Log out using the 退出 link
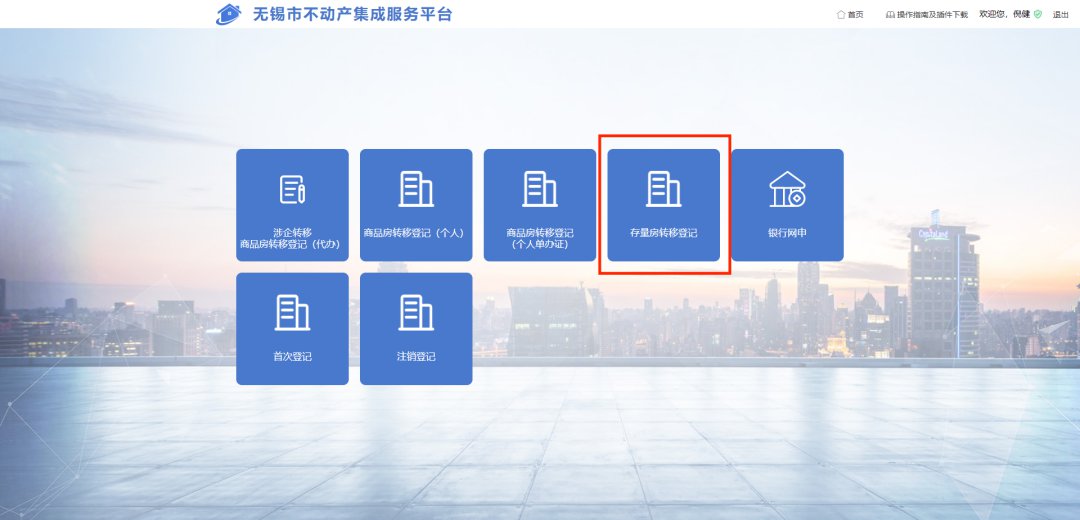1080x520 pixels. coord(1061,15)
